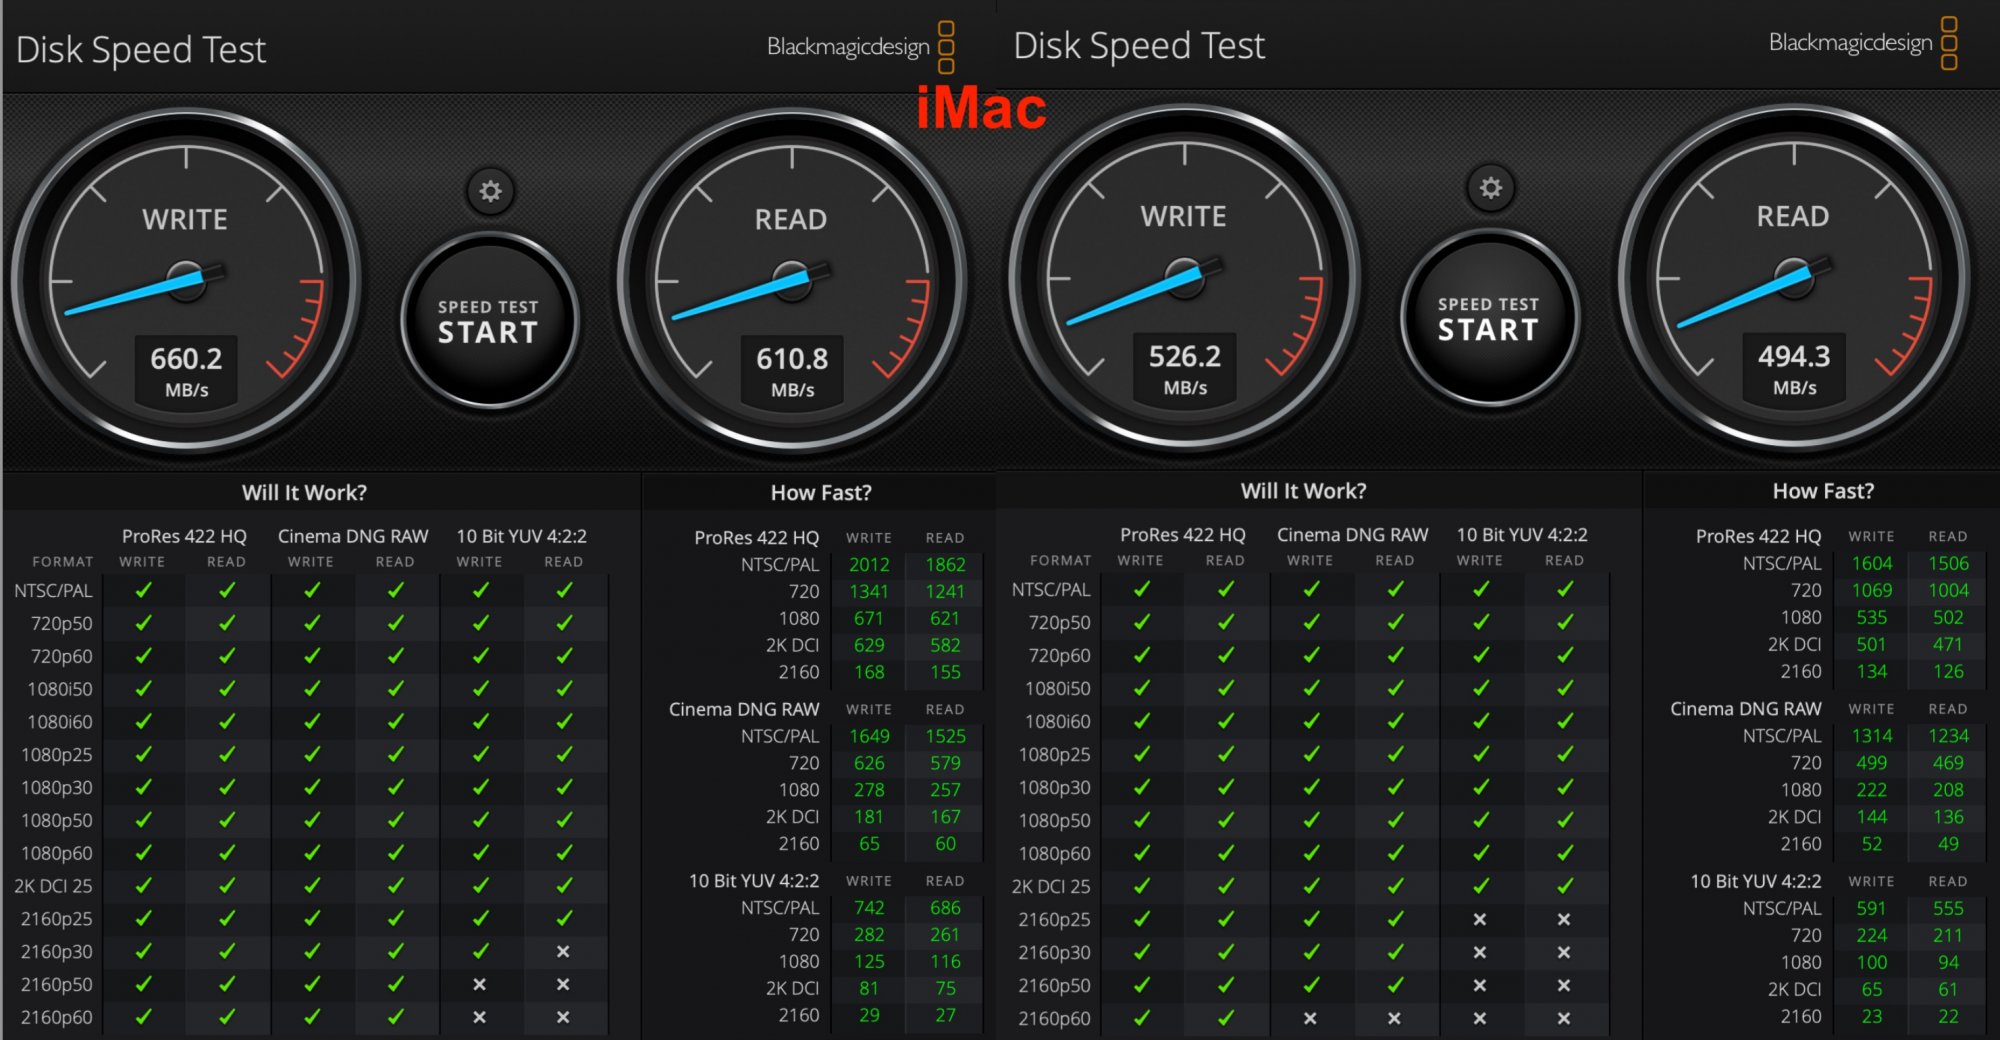Viewport: 2000px width, 1040px height.
Task: Click the right window 2160p60 Cinema DNG read cross
Action: point(1394,1018)
